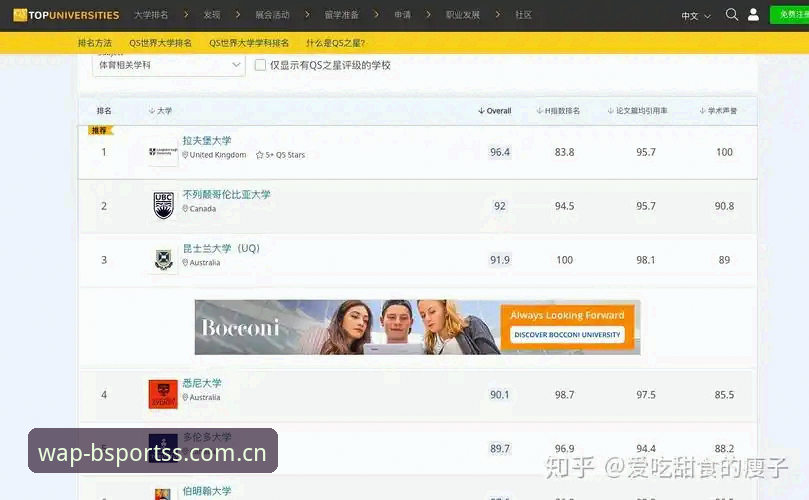
Task: Click the United Kingdom location text
Action: click(218, 155)
